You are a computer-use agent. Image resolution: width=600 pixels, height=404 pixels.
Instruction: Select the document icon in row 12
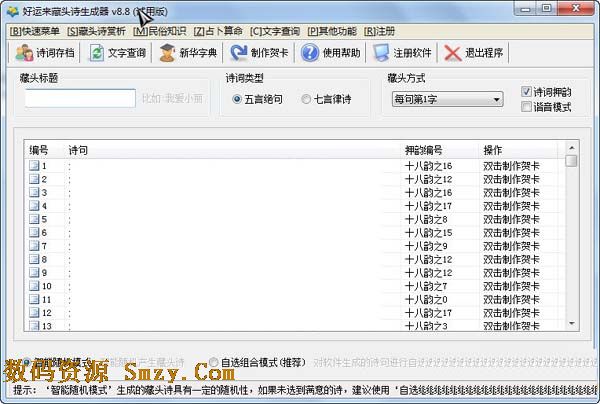[34, 313]
